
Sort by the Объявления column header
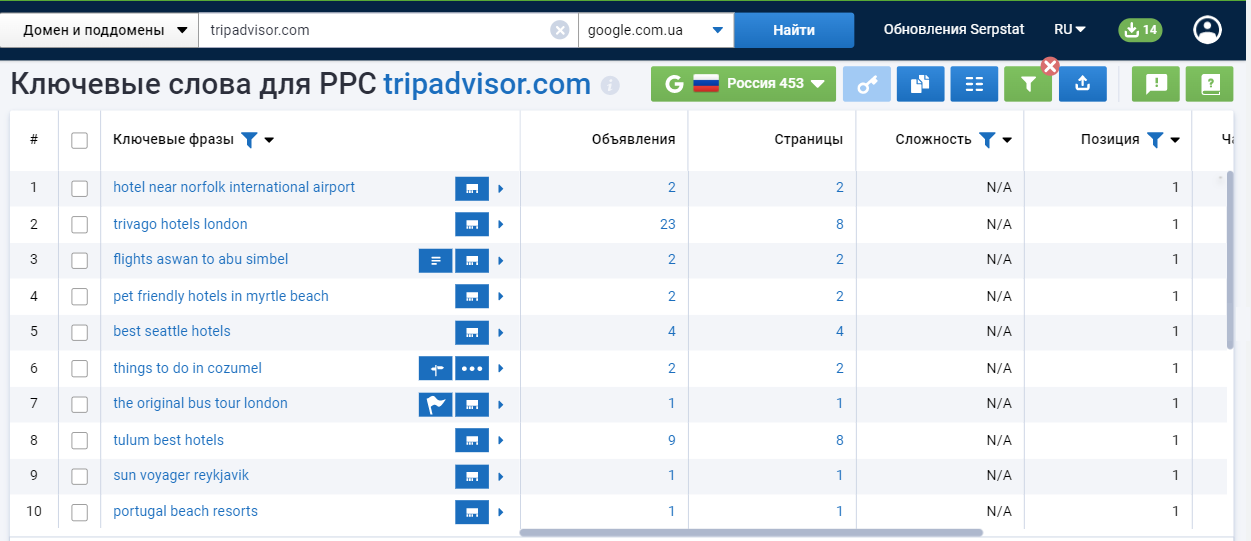[x=633, y=140]
